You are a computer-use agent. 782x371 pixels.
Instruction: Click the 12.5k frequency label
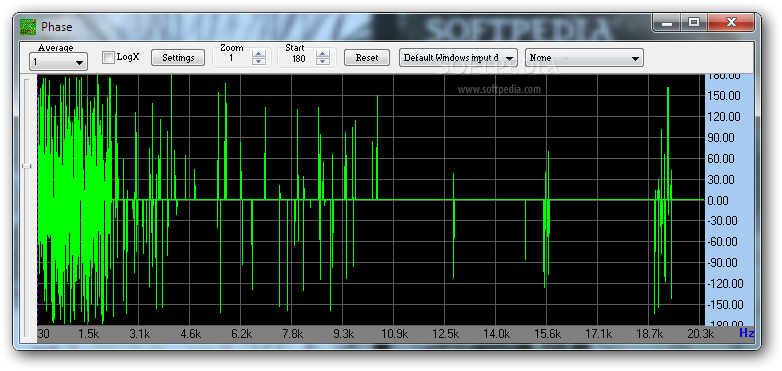(x=445, y=334)
